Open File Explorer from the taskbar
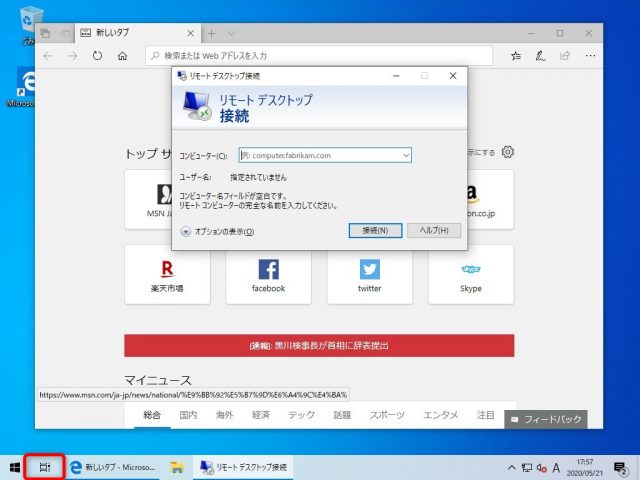The width and height of the screenshot is (640, 480). 177,467
